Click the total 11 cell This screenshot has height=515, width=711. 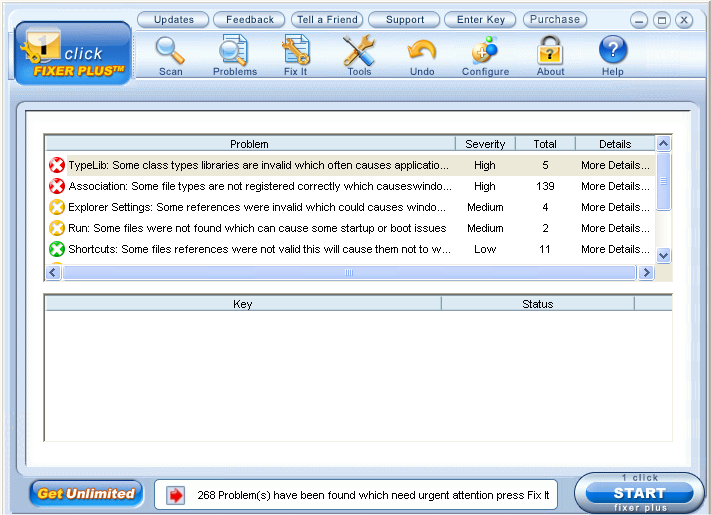click(x=545, y=249)
